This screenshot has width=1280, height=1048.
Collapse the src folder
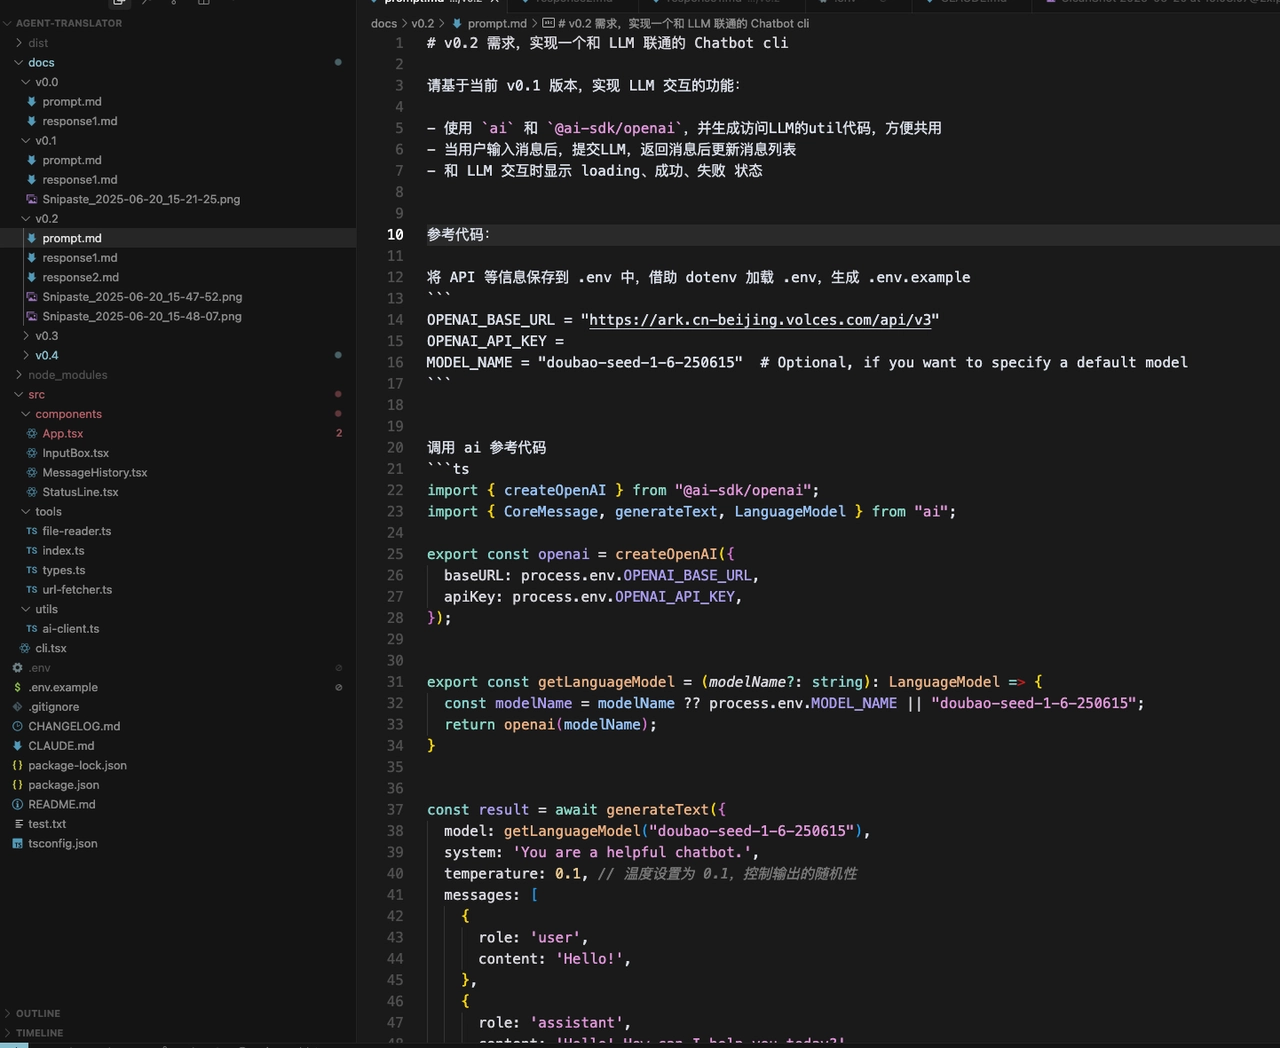(18, 394)
